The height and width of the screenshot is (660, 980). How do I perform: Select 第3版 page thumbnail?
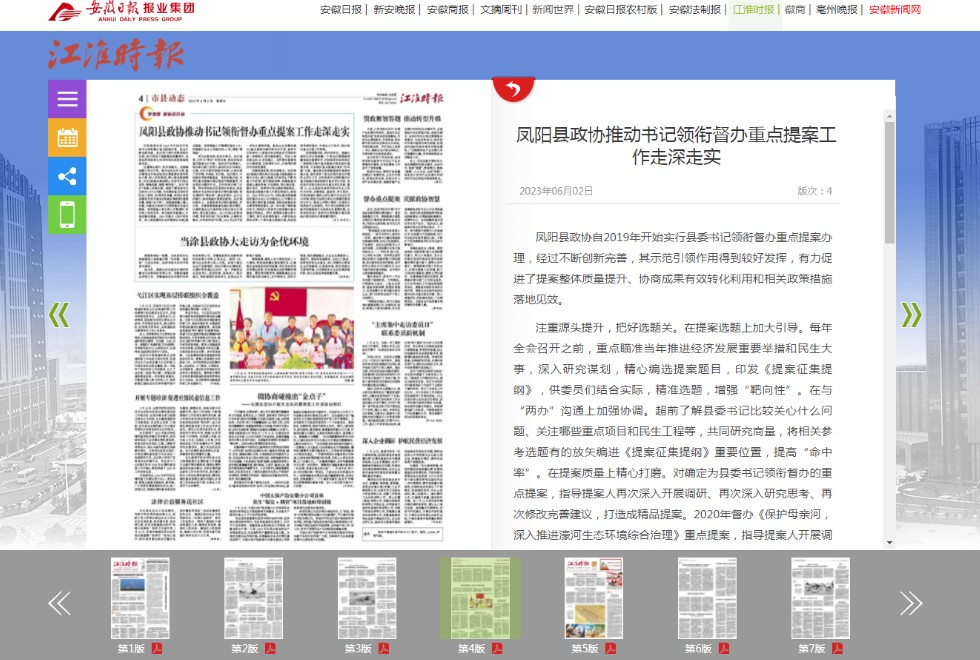pos(367,598)
